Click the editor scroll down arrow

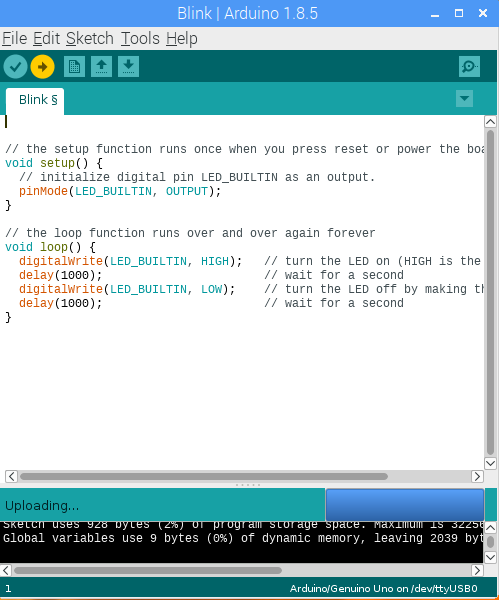[x=490, y=463]
